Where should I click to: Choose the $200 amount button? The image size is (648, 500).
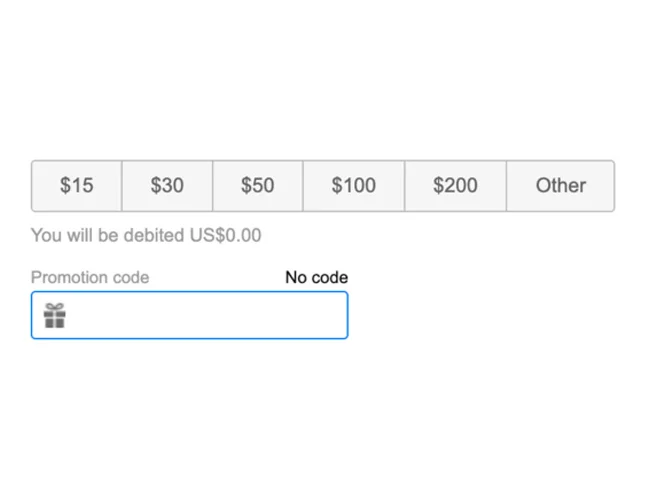tap(455, 186)
